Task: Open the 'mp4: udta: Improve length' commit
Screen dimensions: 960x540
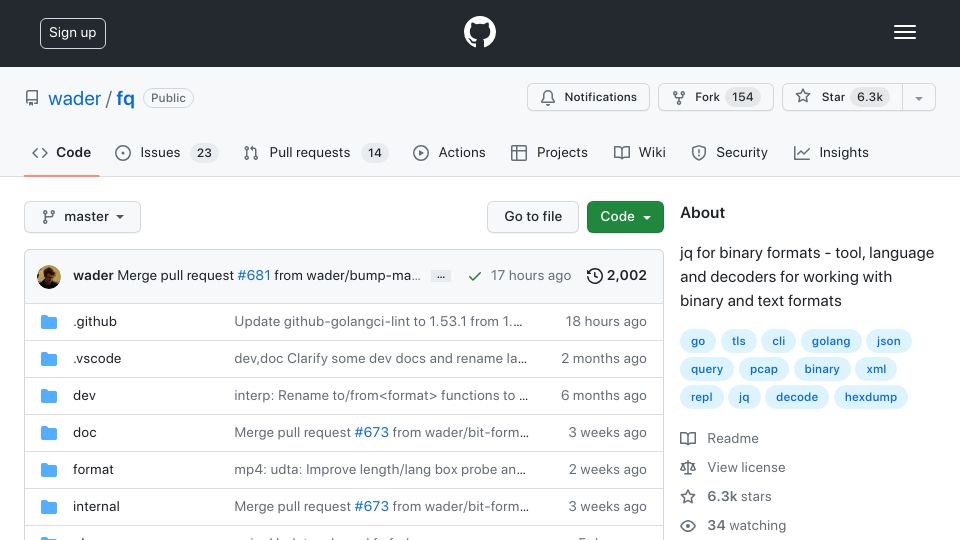Action: tap(380, 470)
